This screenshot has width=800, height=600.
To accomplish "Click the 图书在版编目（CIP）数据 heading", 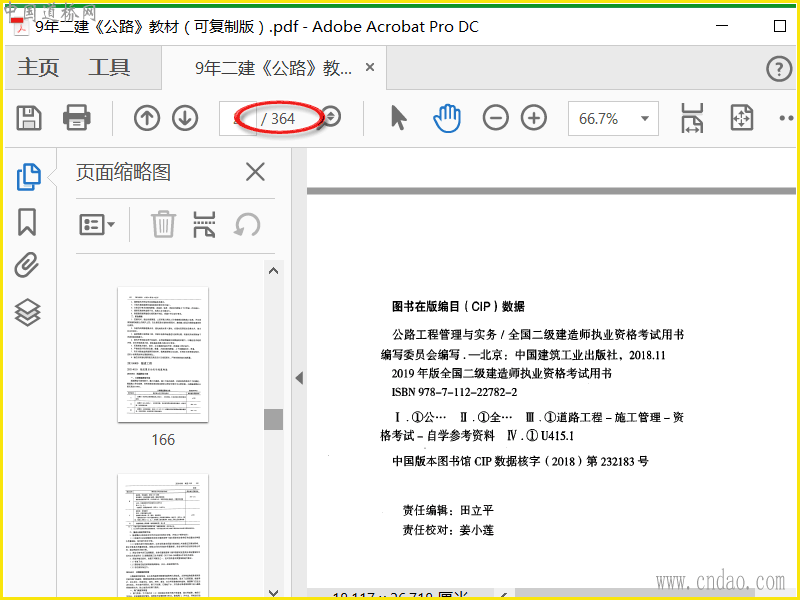I will pyautogui.click(x=458, y=306).
